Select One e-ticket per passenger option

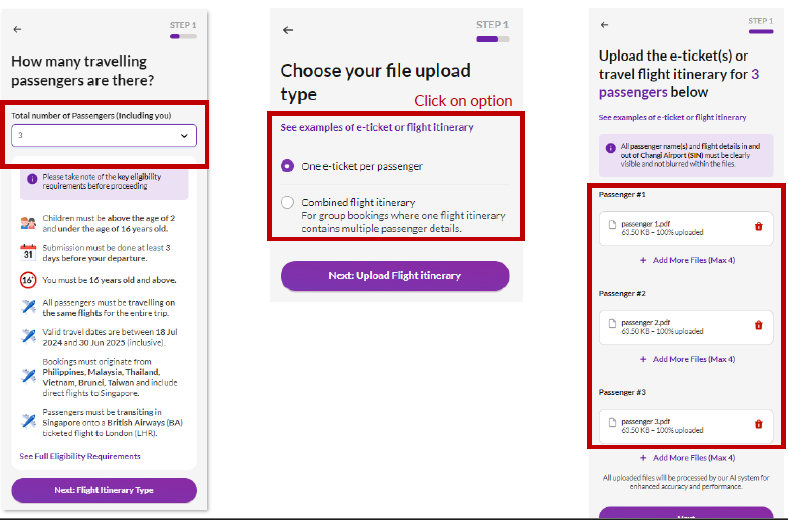(x=288, y=166)
